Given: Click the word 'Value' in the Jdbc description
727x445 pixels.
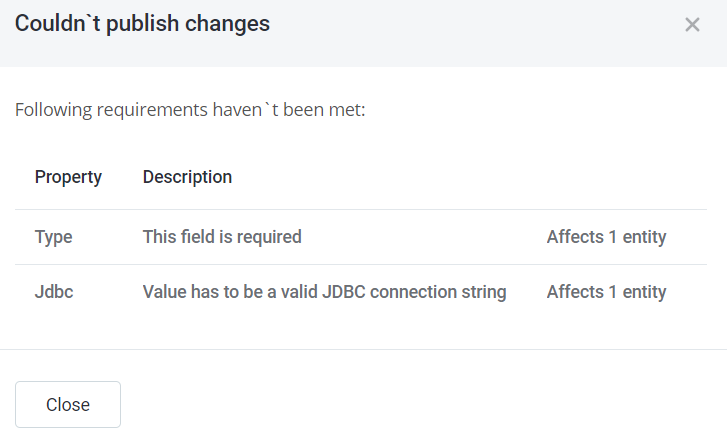Looking at the screenshot, I should tap(164, 292).
